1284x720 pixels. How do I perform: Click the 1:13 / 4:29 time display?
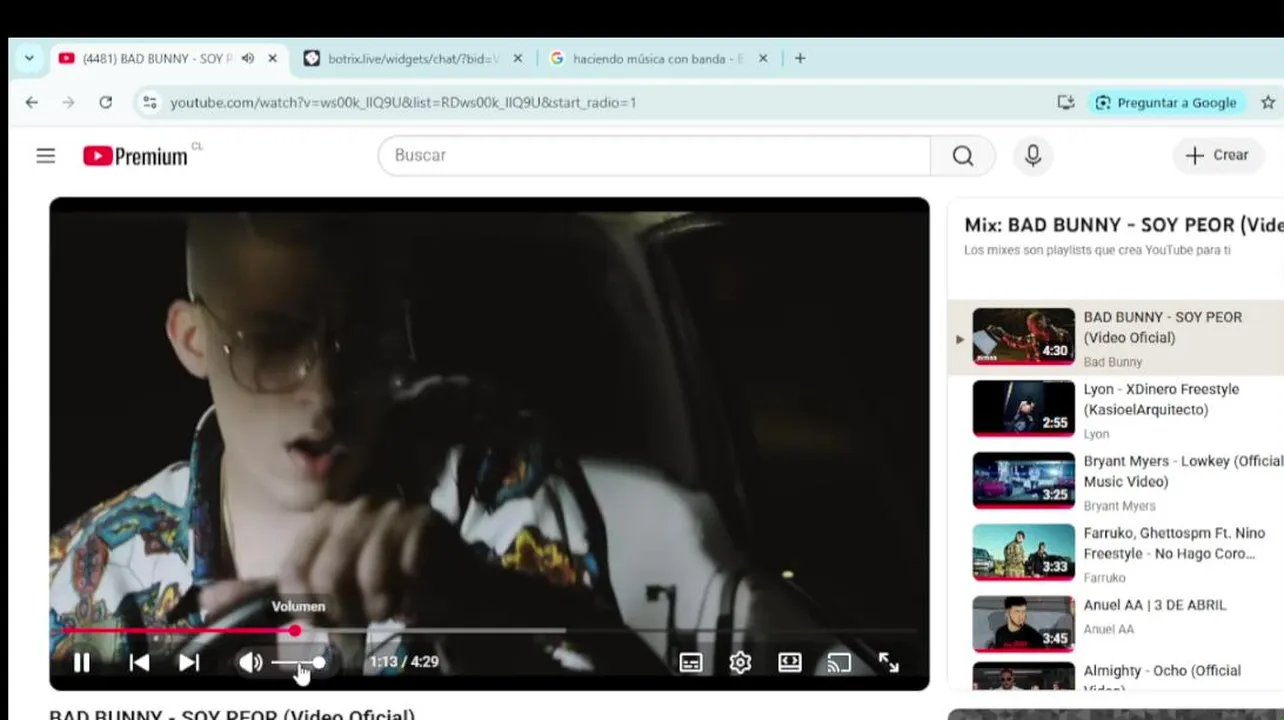coord(404,662)
